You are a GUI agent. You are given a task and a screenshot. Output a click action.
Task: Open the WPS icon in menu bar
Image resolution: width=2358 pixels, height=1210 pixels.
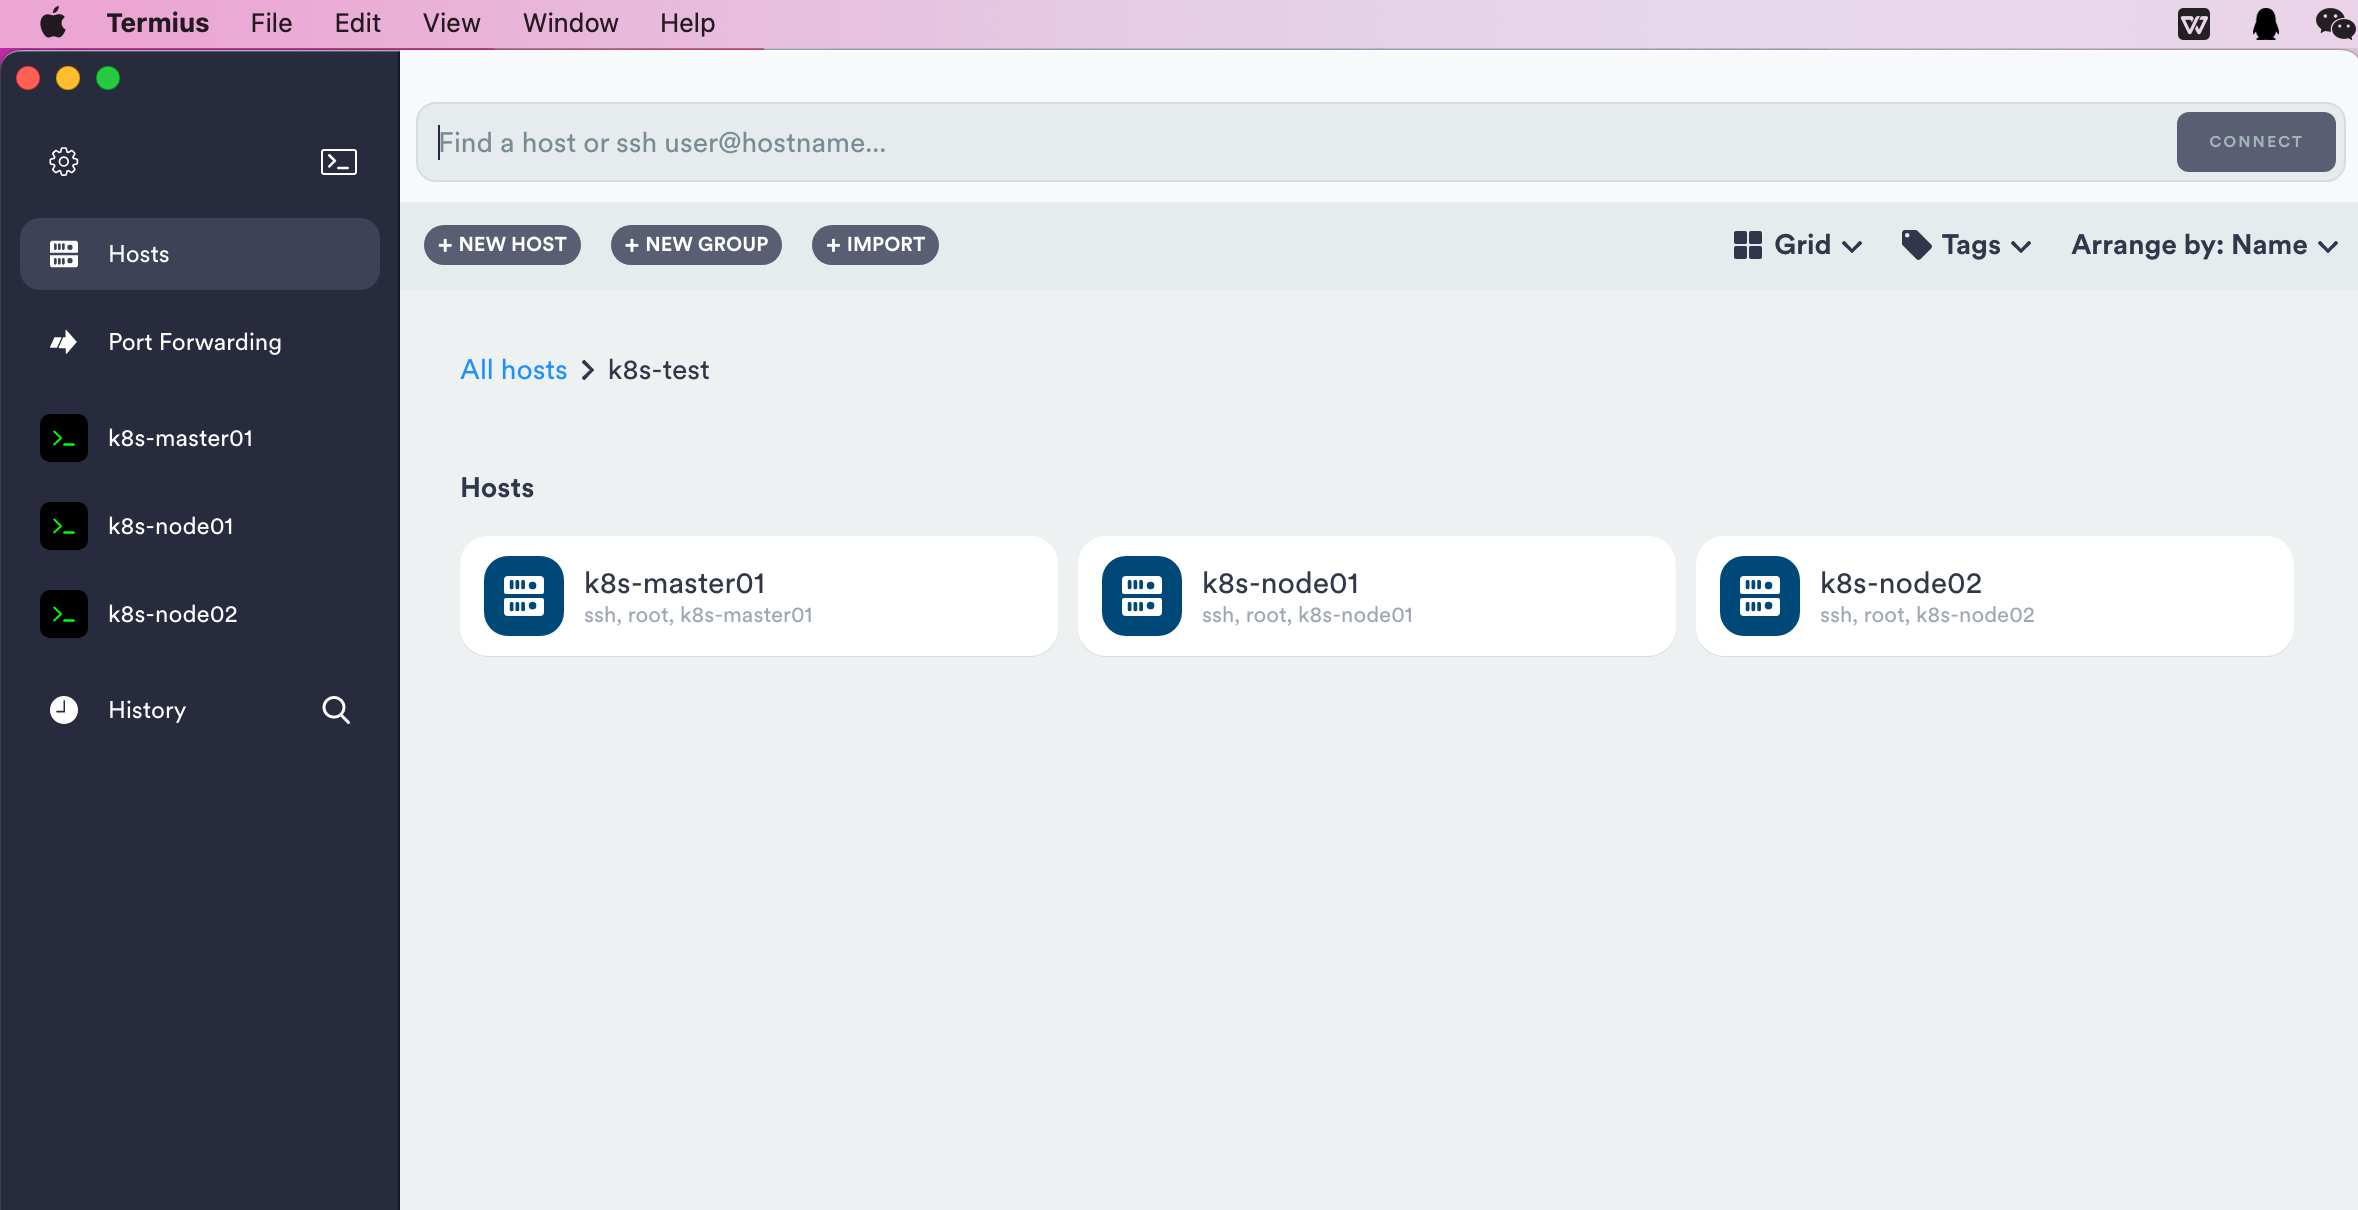2194,23
